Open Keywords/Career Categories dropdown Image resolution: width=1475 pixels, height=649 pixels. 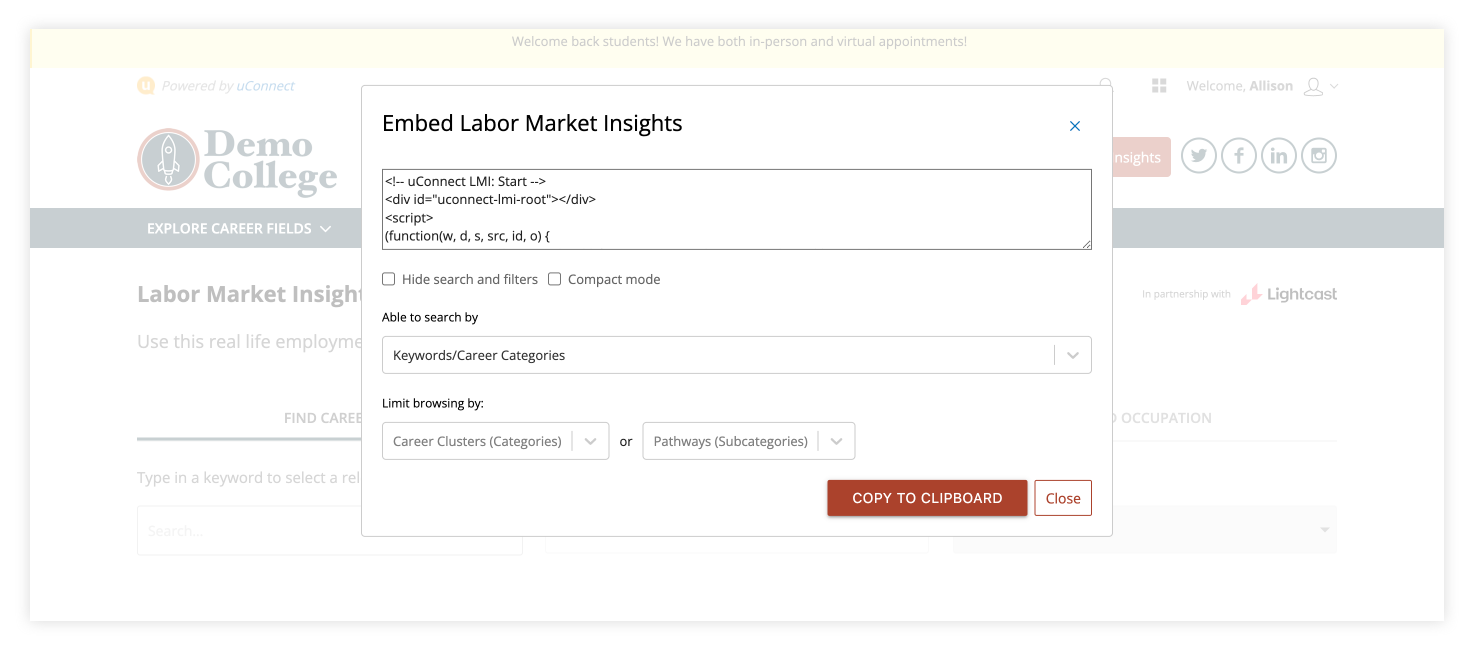tap(736, 355)
